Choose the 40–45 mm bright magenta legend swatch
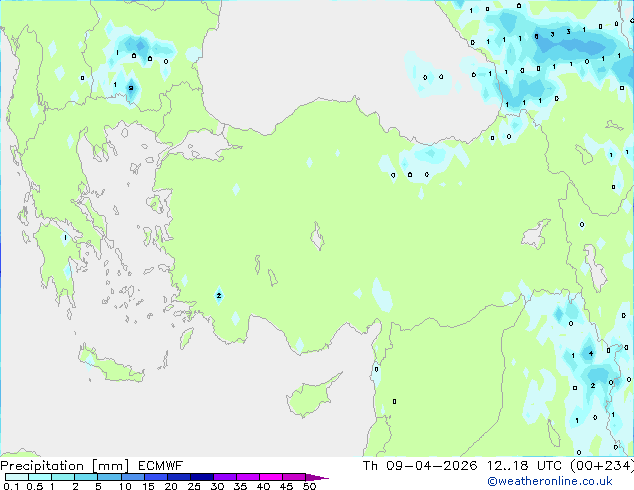Screen dimensions: 634x490 [x=271, y=477]
